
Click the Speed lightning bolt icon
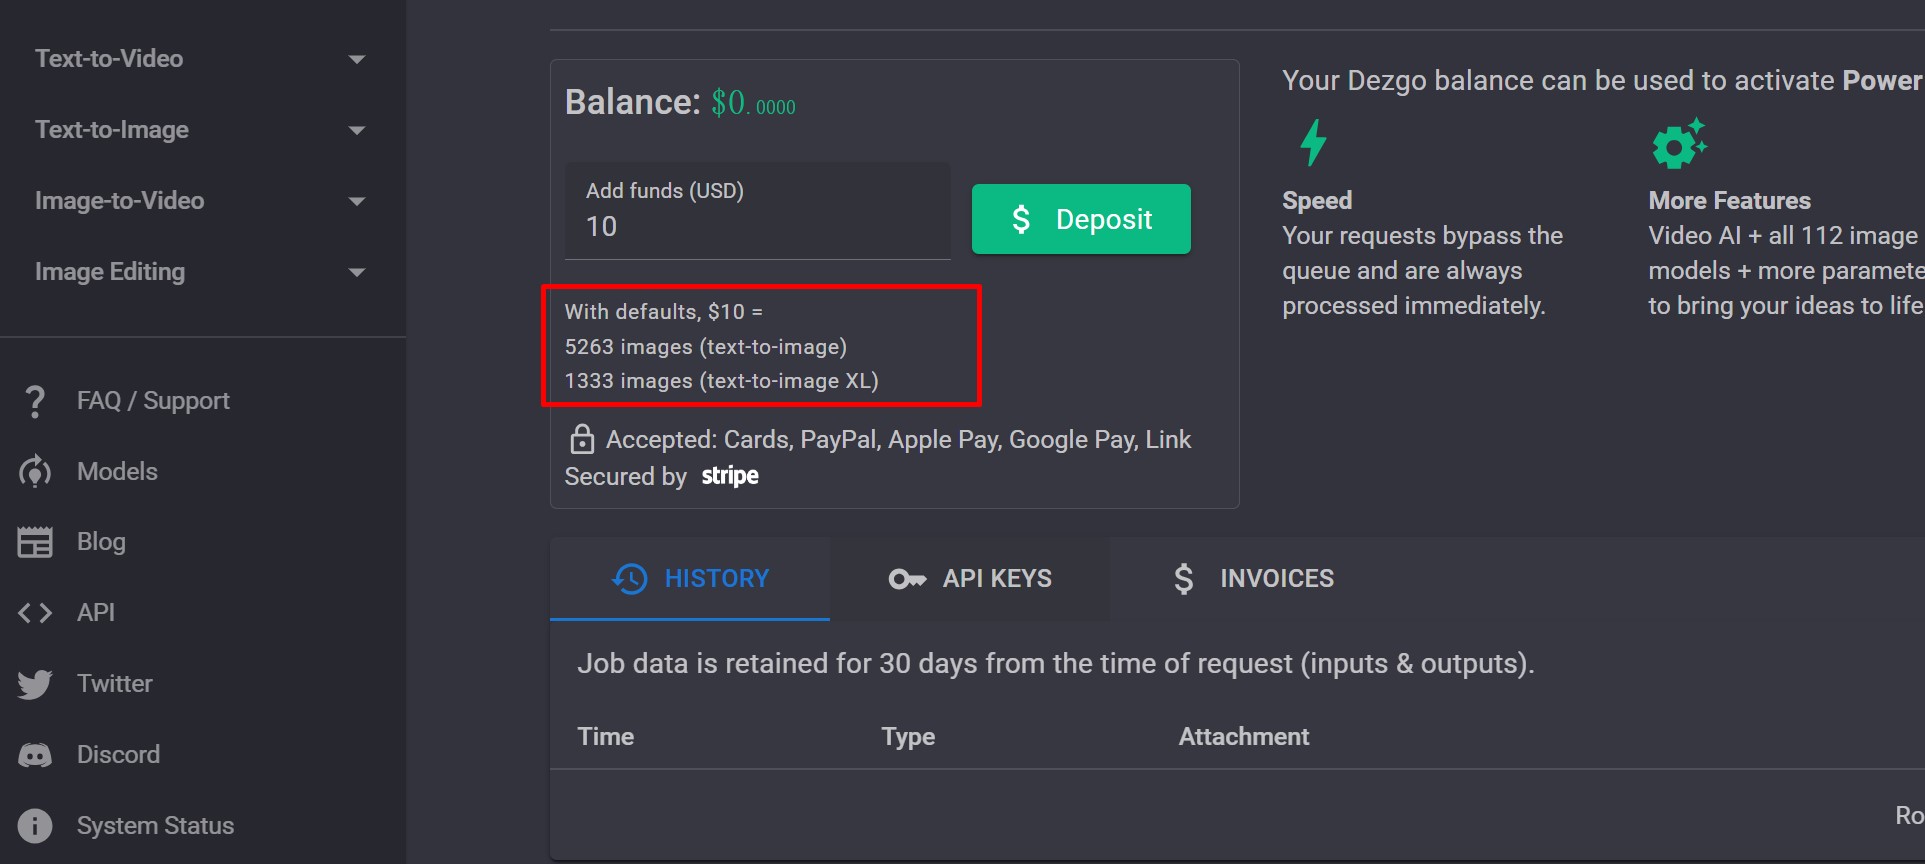[x=1313, y=142]
